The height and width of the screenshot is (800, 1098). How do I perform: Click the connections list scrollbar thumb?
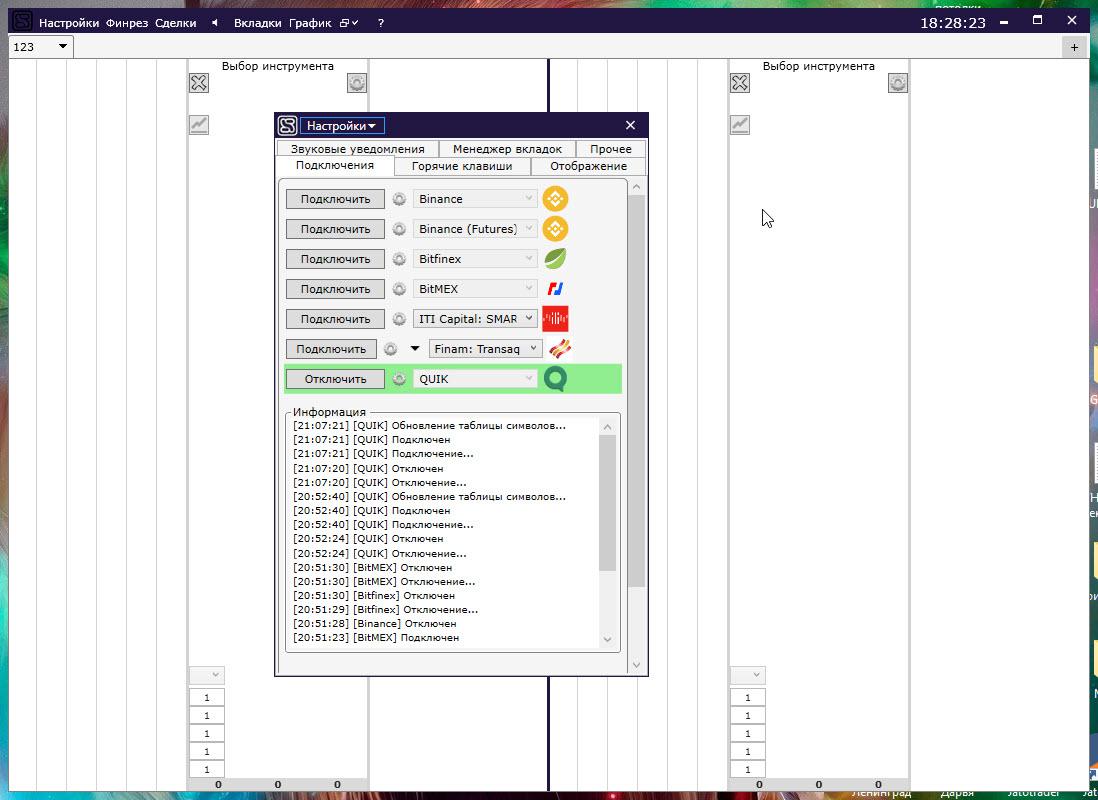636,391
